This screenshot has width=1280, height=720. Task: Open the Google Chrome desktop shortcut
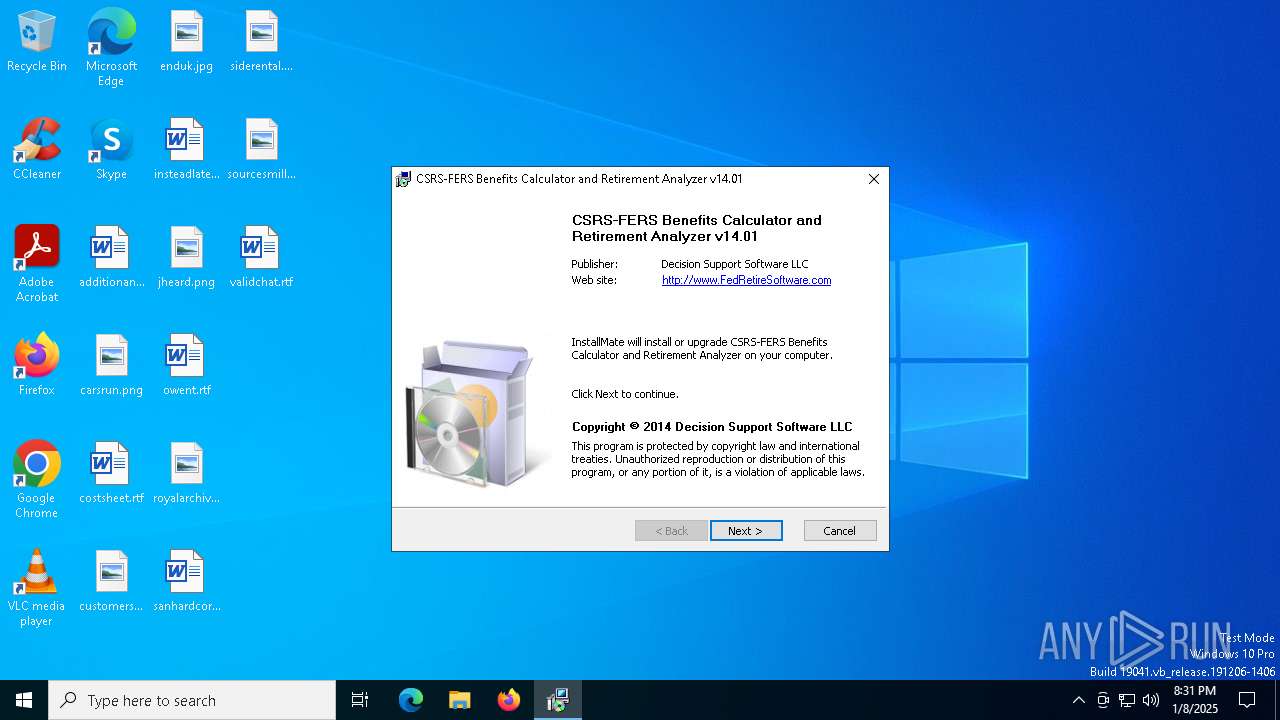pos(37,480)
